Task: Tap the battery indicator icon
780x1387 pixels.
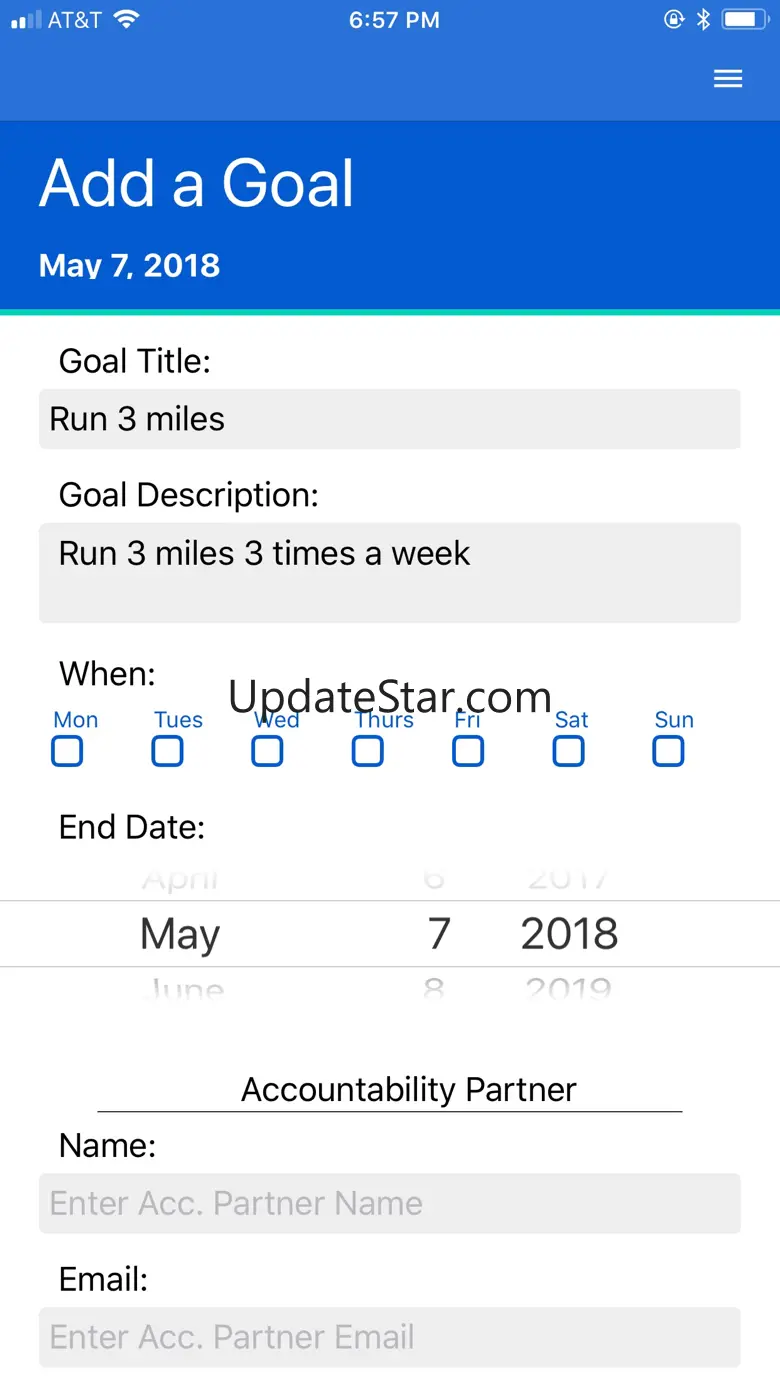Action: click(744, 20)
